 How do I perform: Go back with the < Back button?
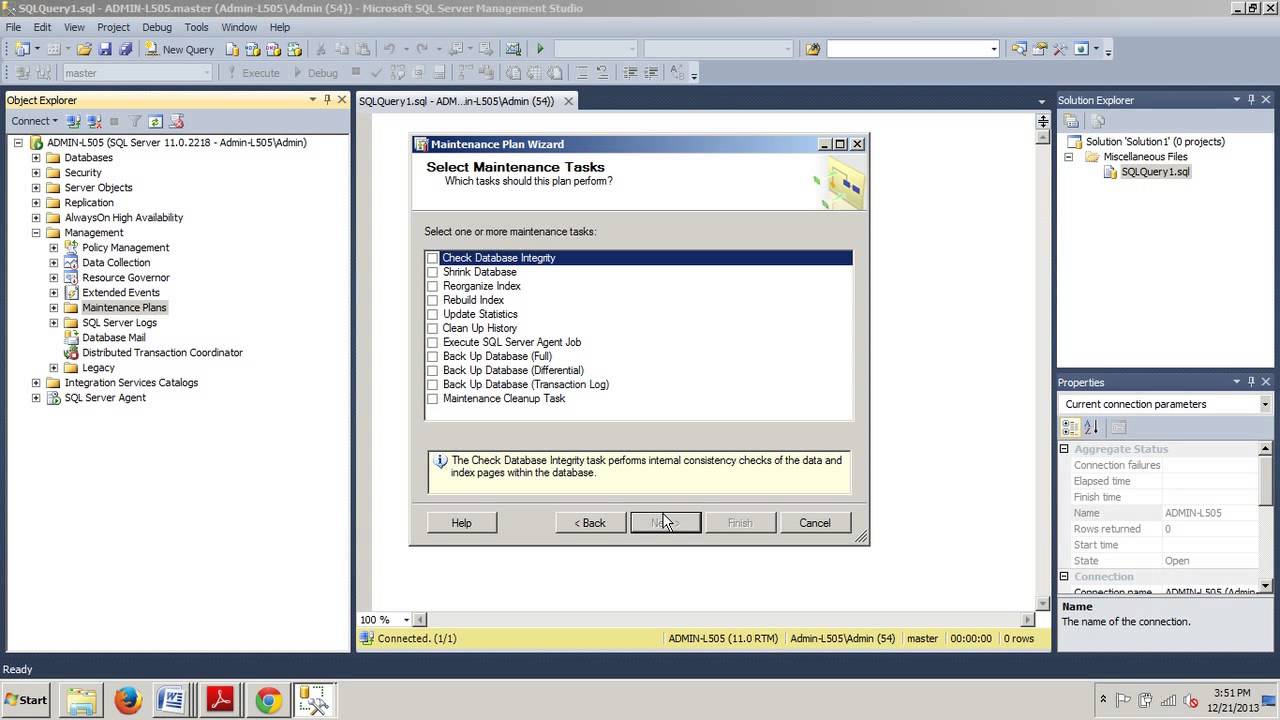point(590,523)
